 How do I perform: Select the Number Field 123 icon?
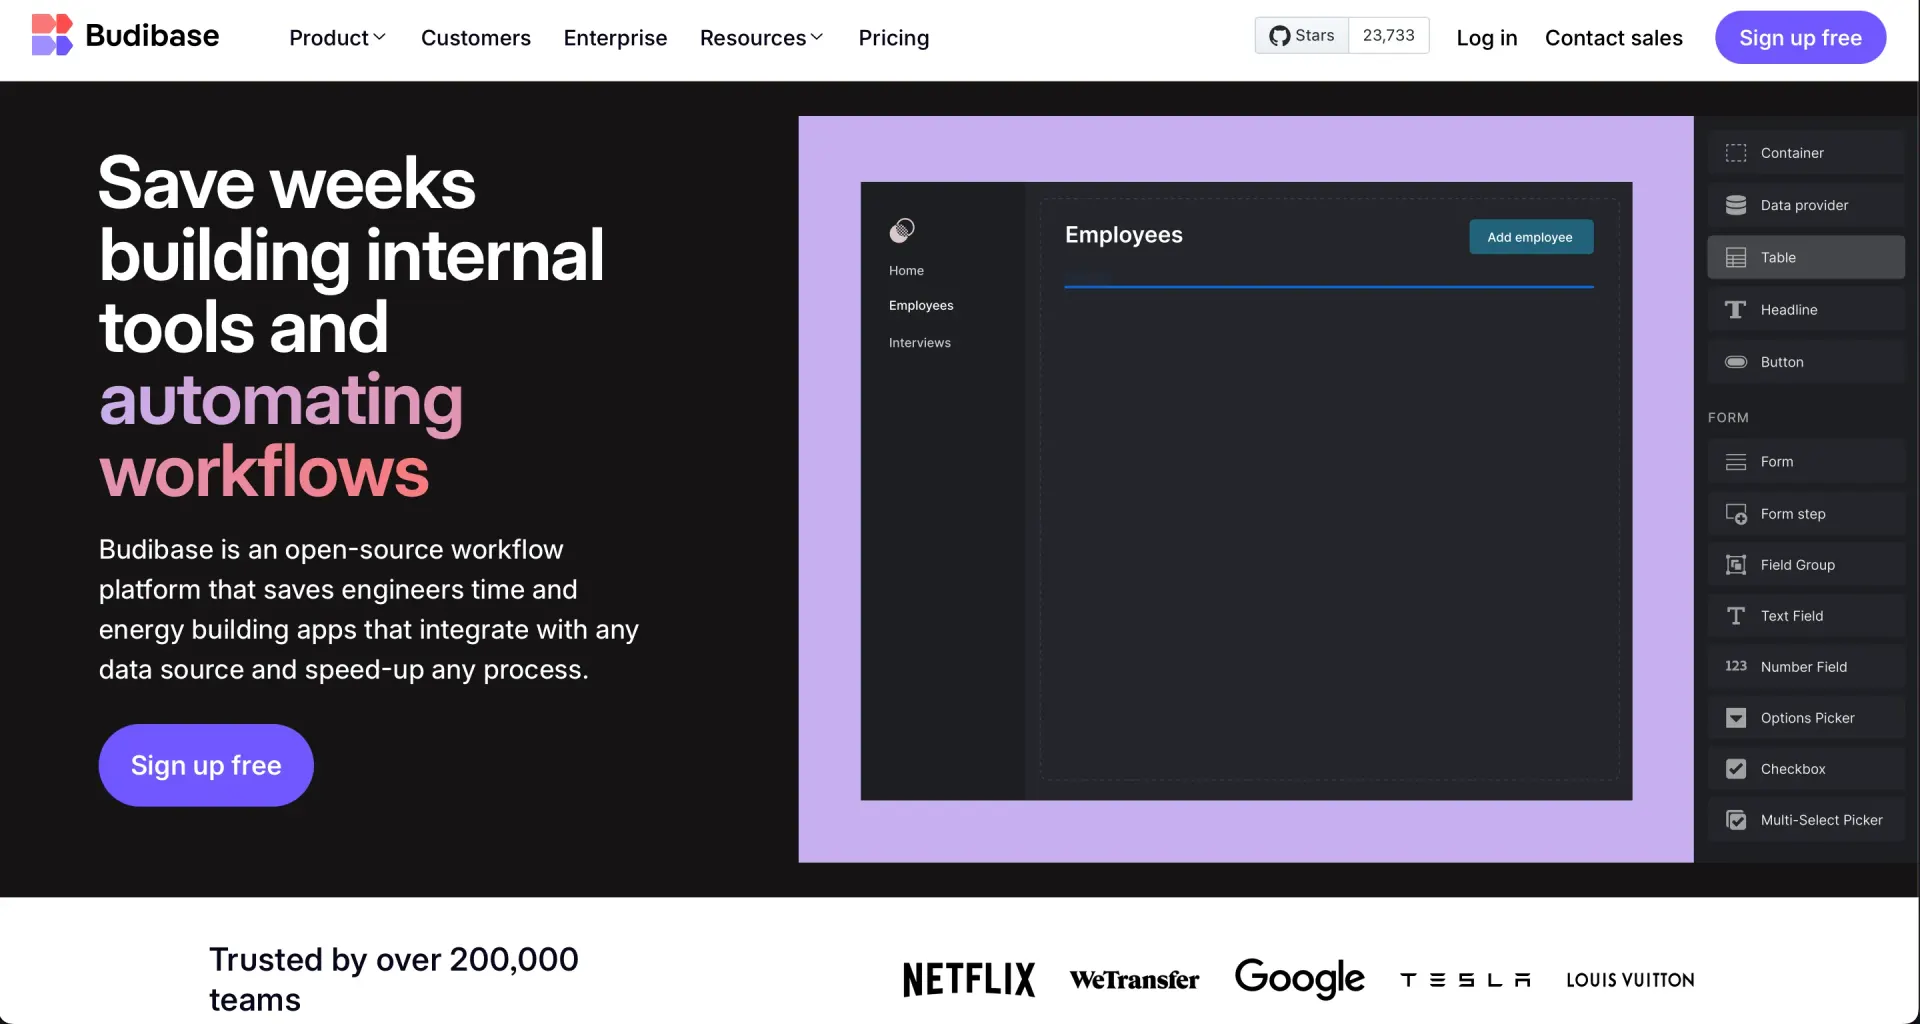[x=1736, y=666]
